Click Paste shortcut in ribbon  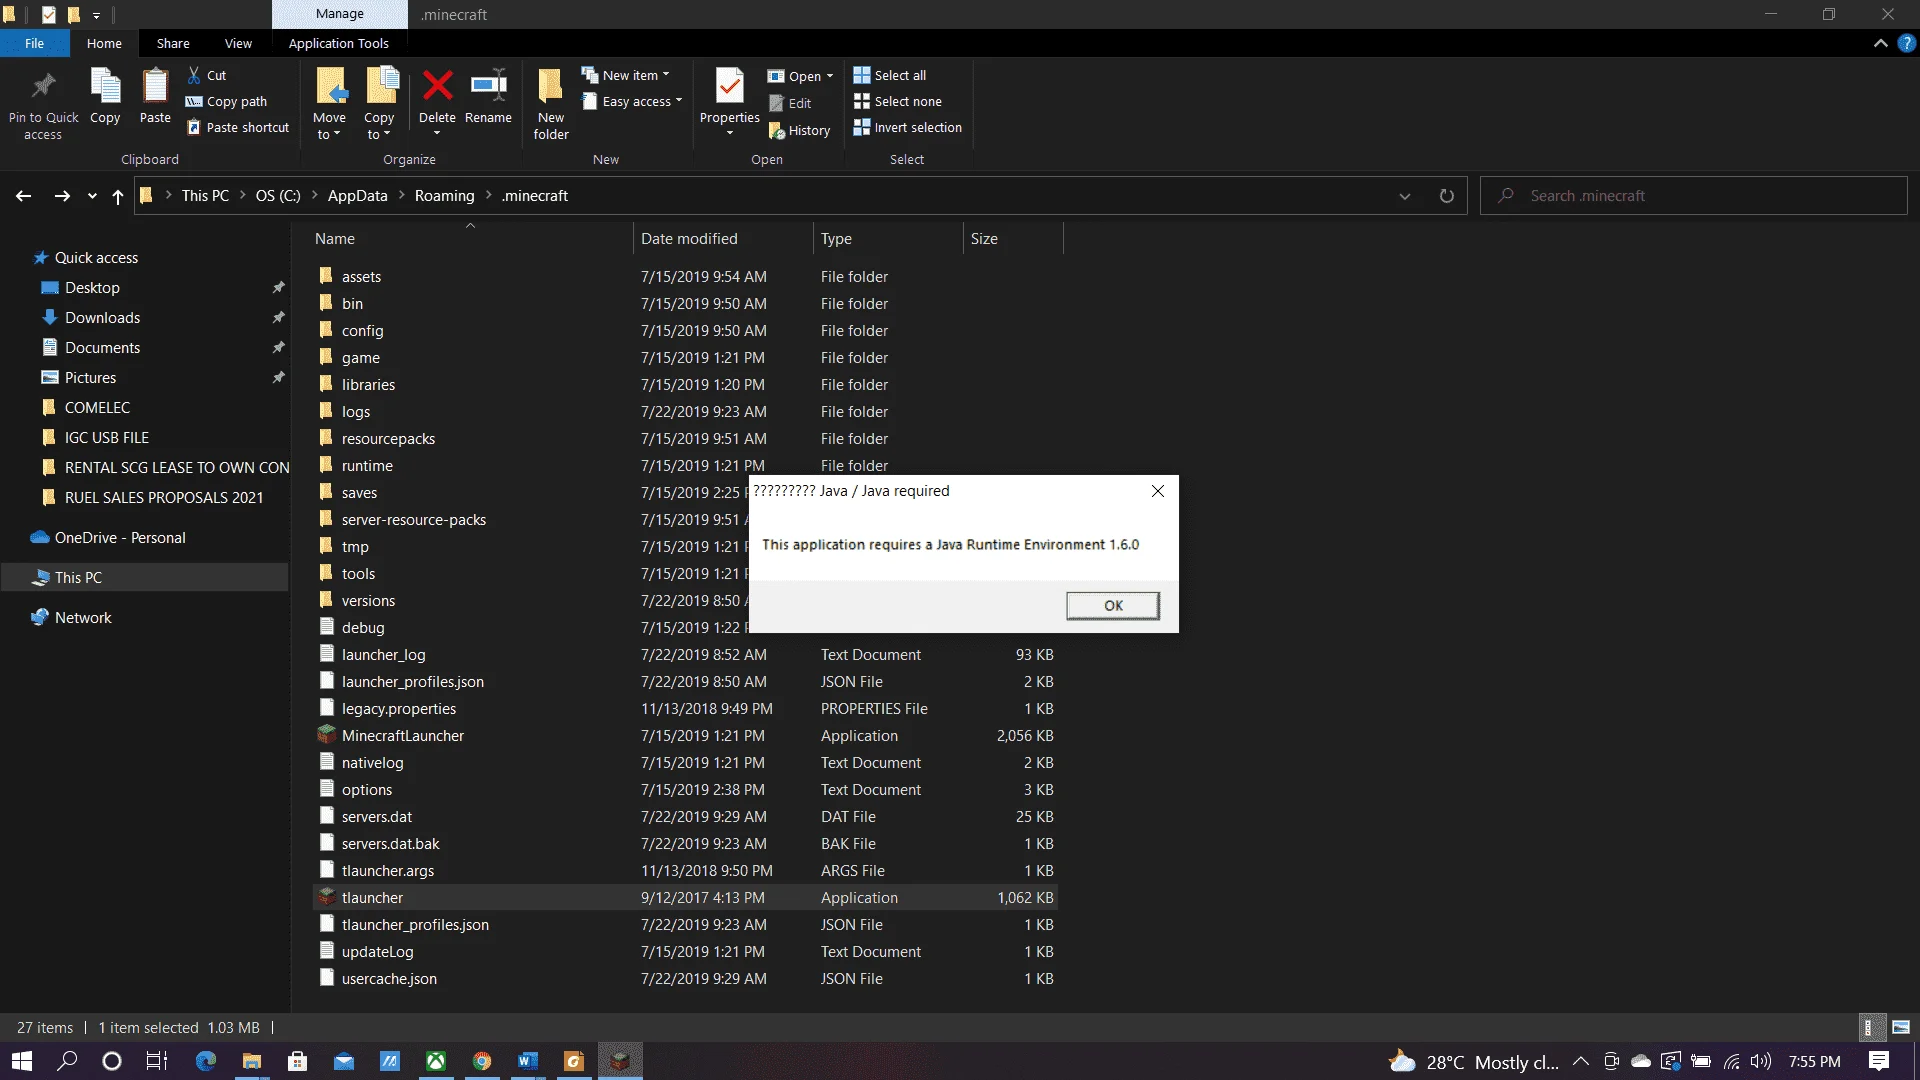(x=238, y=127)
